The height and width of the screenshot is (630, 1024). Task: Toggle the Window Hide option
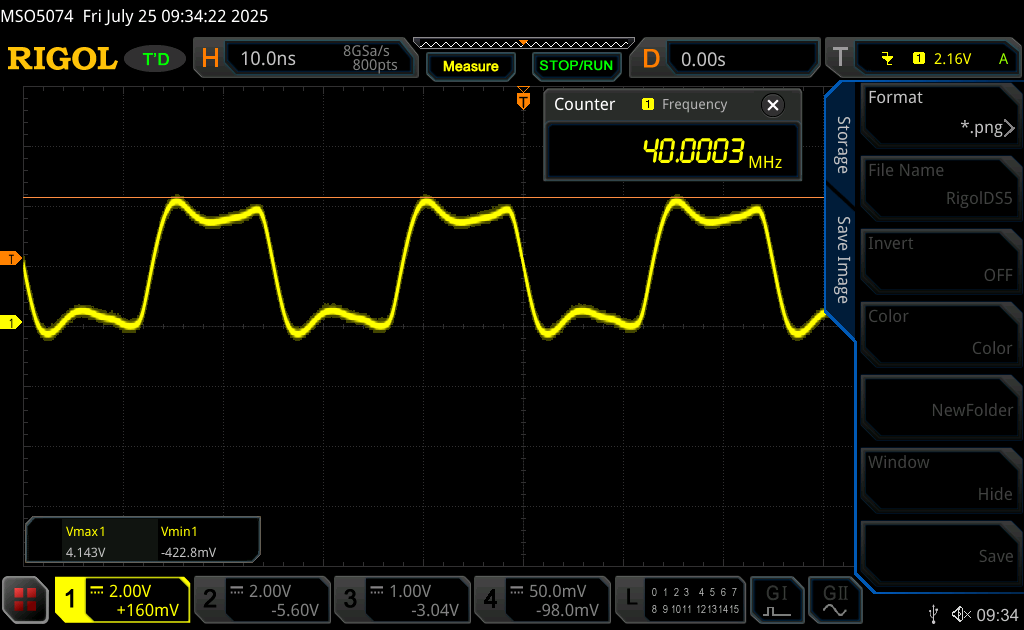coord(940,479)
